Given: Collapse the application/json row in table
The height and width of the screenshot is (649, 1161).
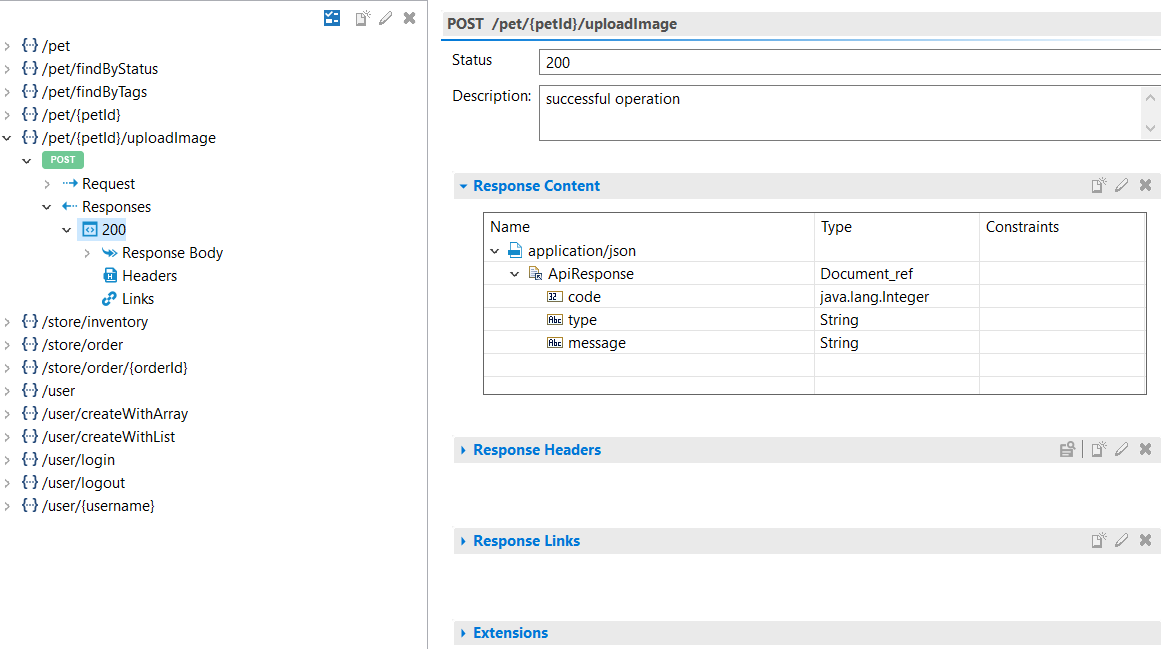Looking at the screenshot, I should tap(495, 251).
